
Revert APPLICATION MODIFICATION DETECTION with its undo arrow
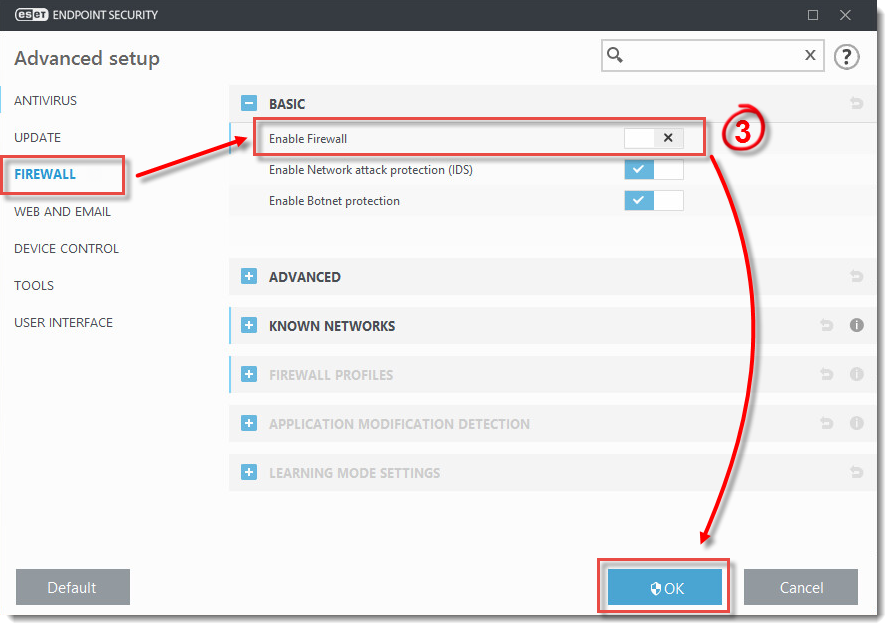tap(826, 423)
